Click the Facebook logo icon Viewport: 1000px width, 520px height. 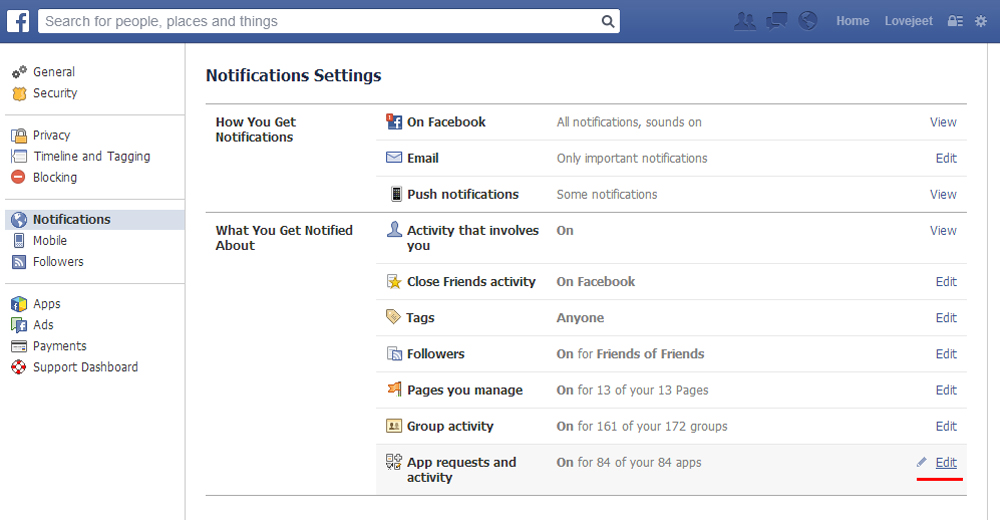18,21
